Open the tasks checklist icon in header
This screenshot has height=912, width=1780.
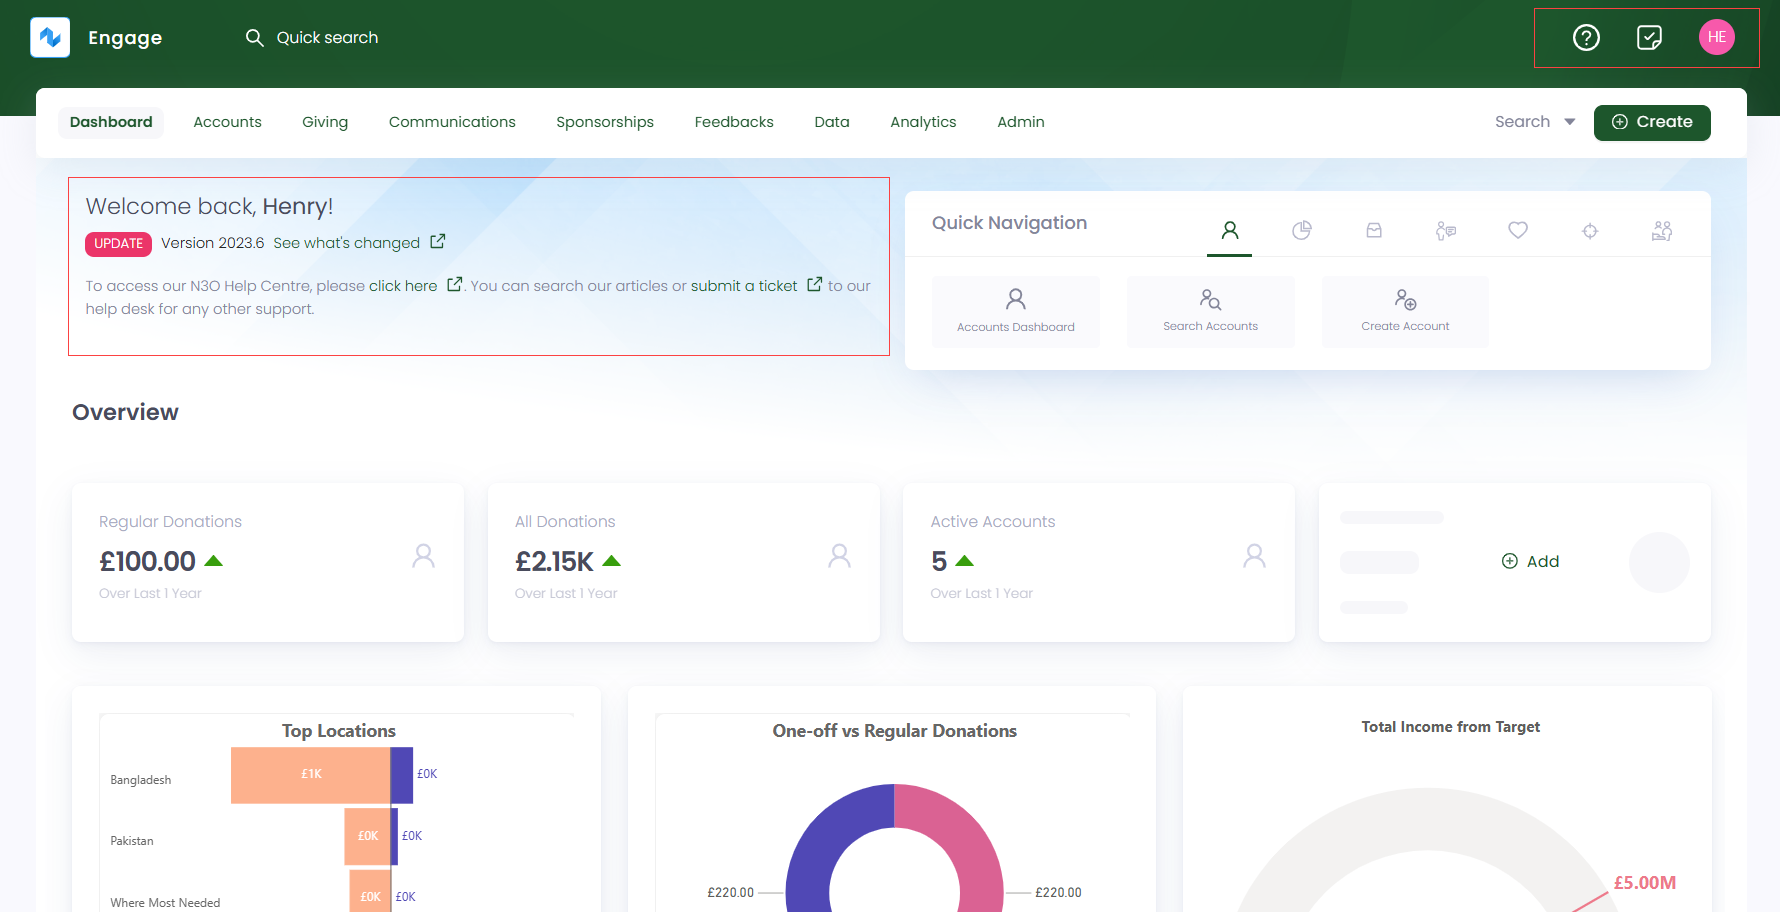[x=1649, y=38]
